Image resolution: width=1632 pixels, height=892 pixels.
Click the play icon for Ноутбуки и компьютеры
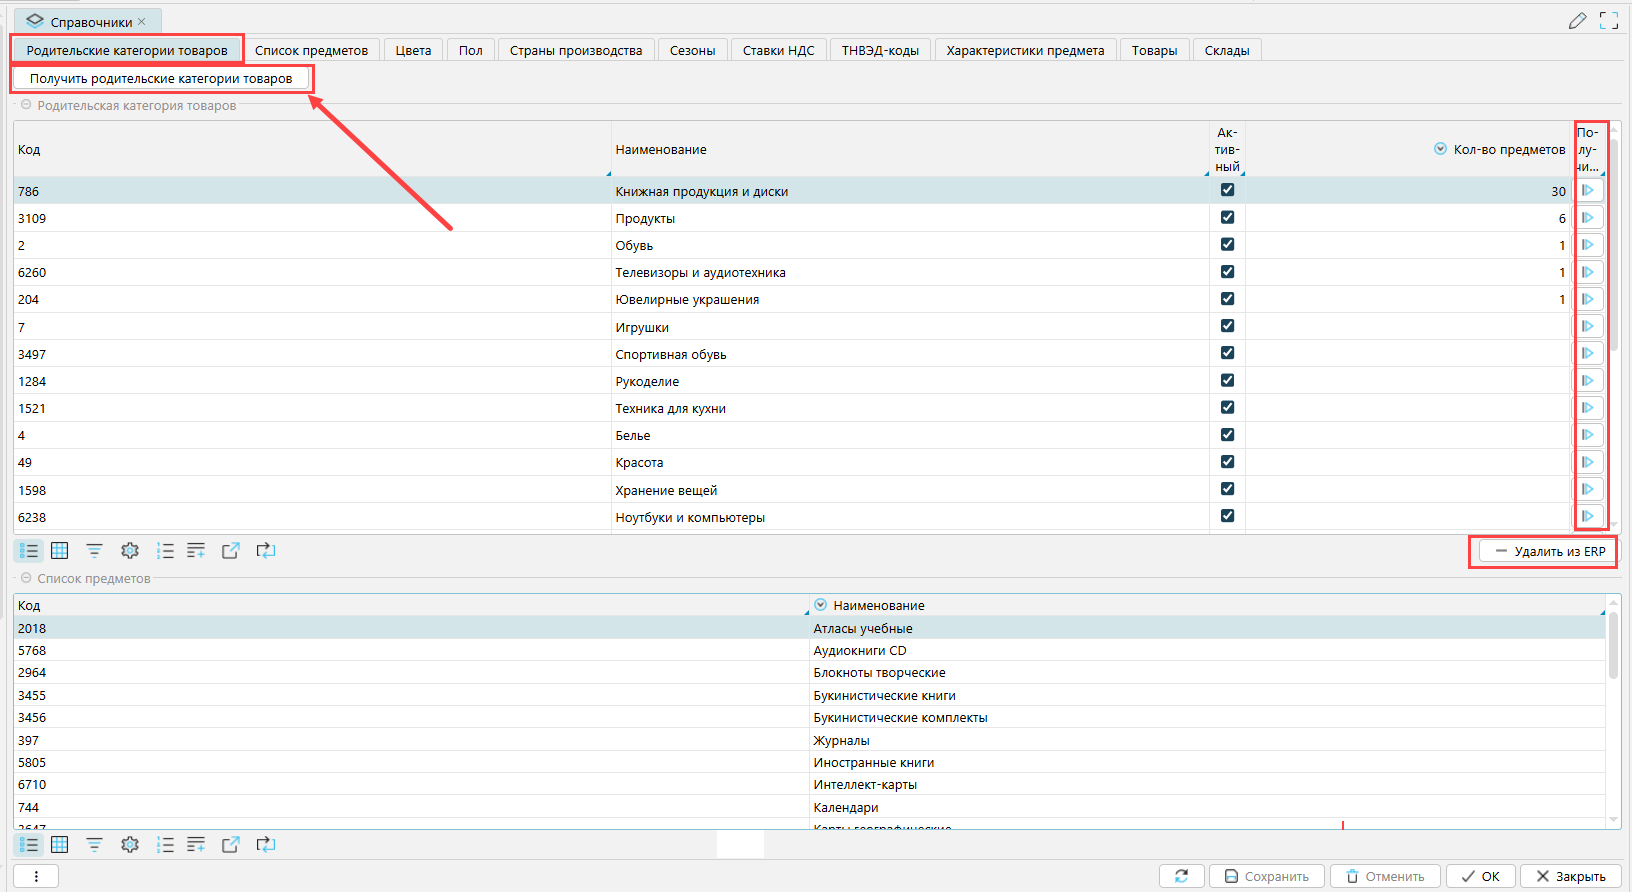(1588, 516)
